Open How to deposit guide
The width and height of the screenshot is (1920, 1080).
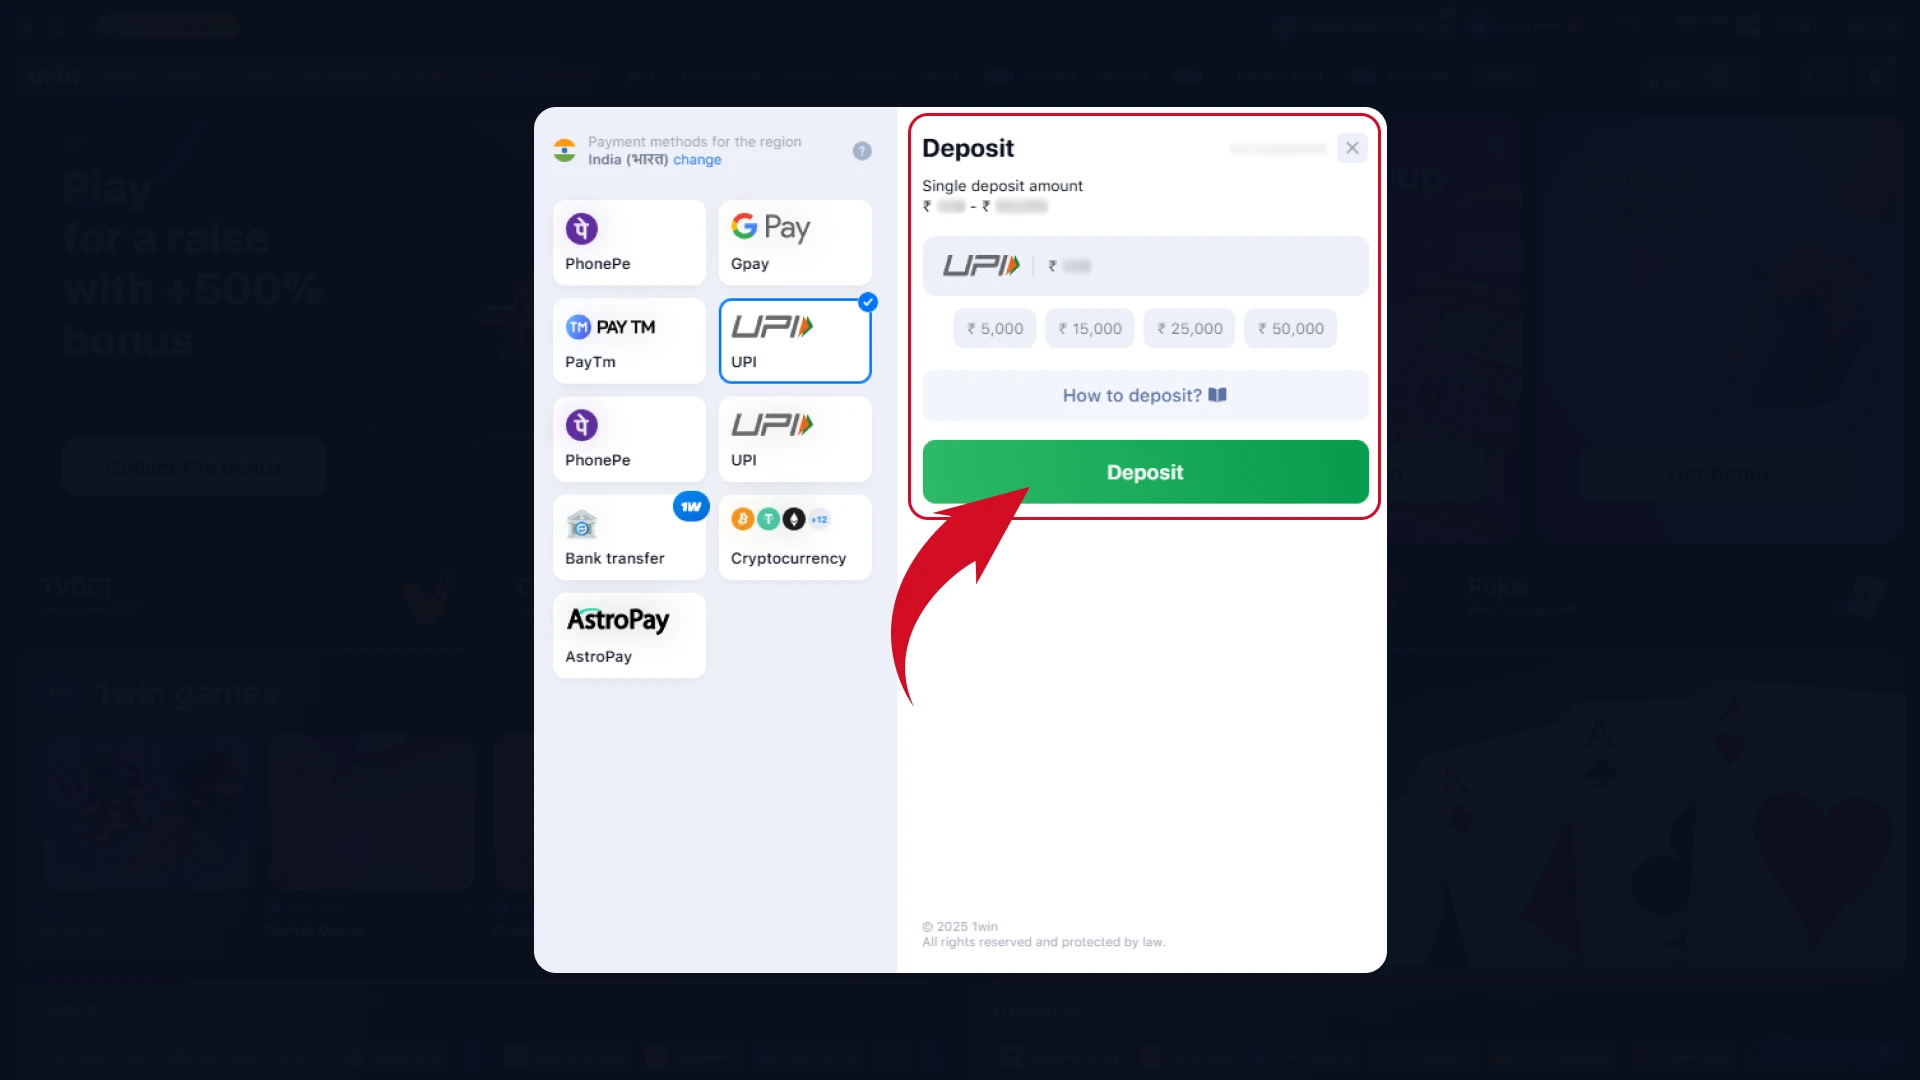tap(1146, 395)
